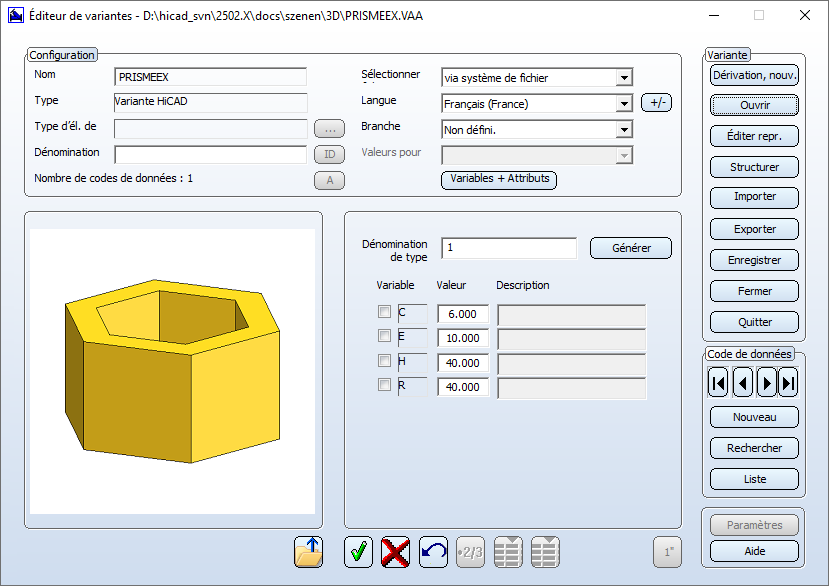The height and width of the screenshot is (586, 829).
Task: Click the red X cancel icon
Action: click(x=396, y=552)
